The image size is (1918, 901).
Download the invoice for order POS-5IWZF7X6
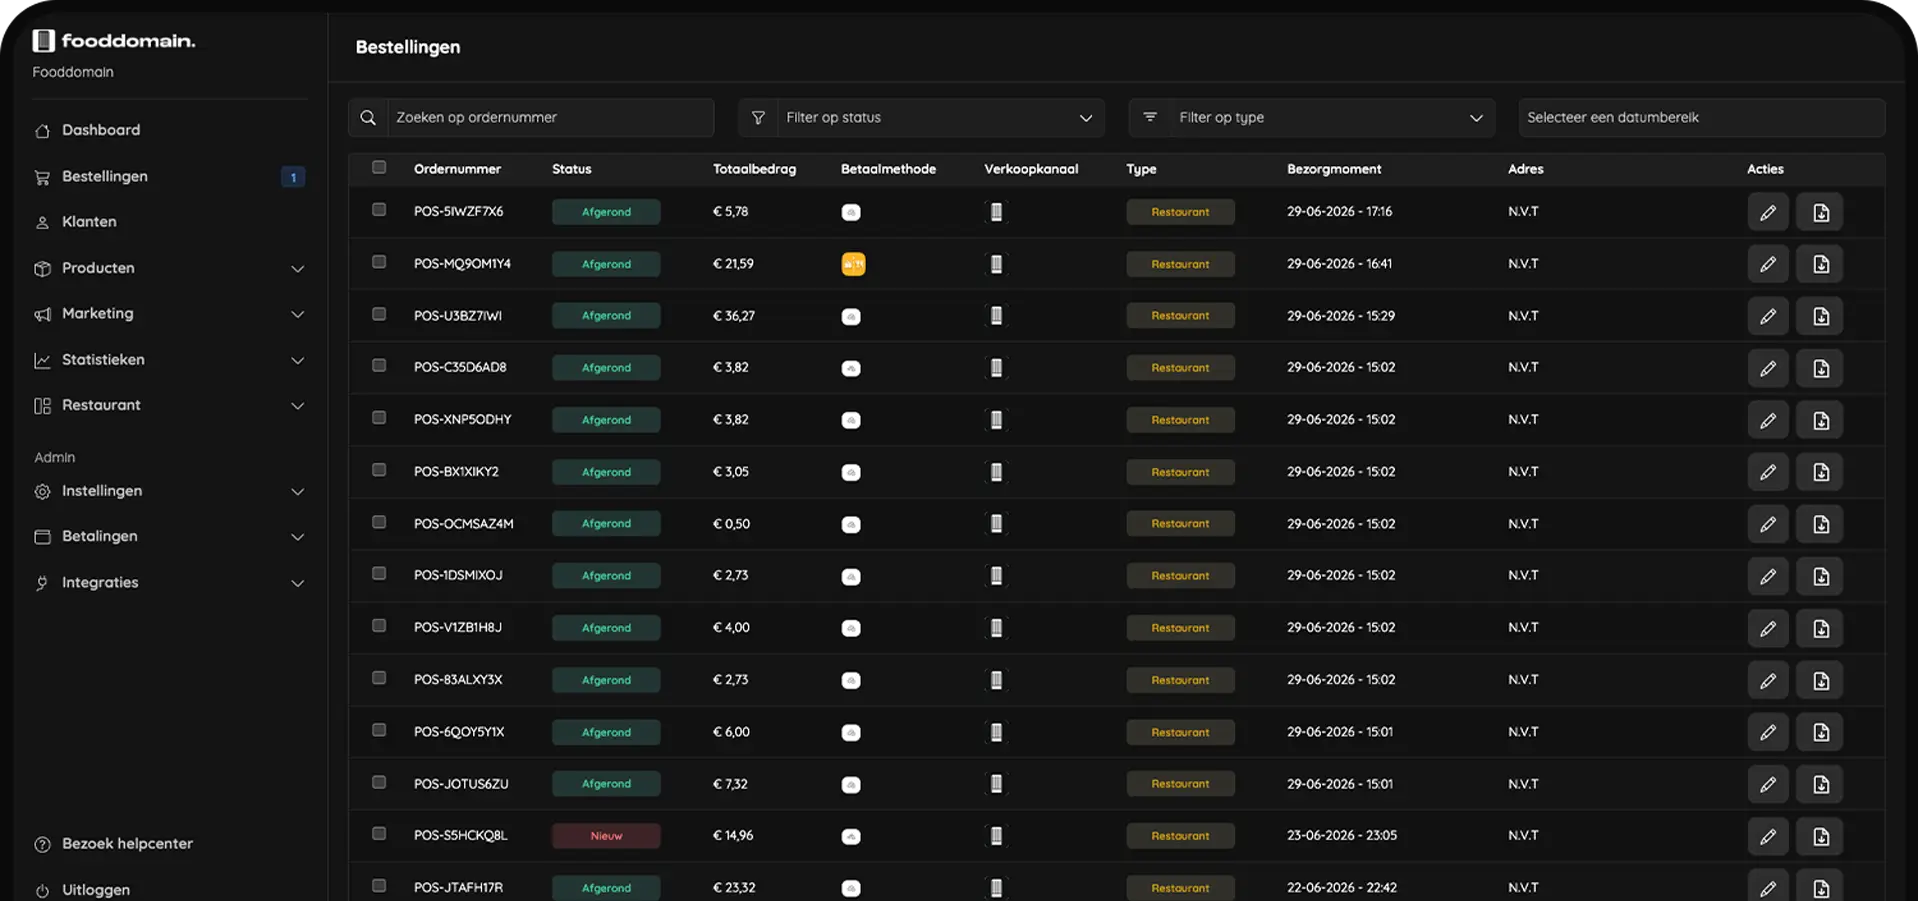coord(1820,212)
